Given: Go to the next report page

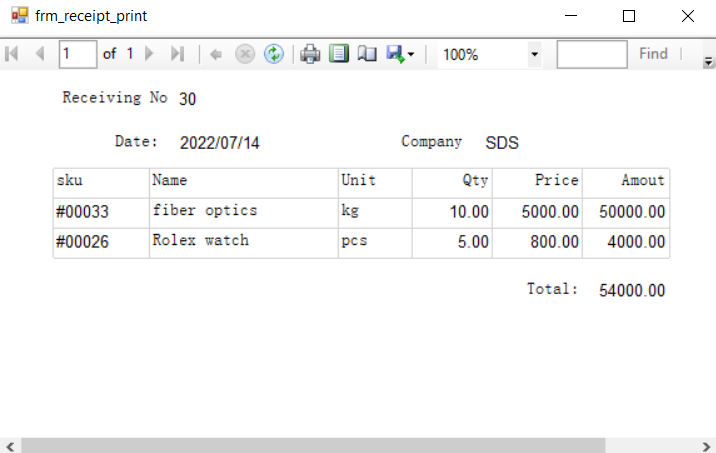Looking at the screenshot, I should point(150,54).
